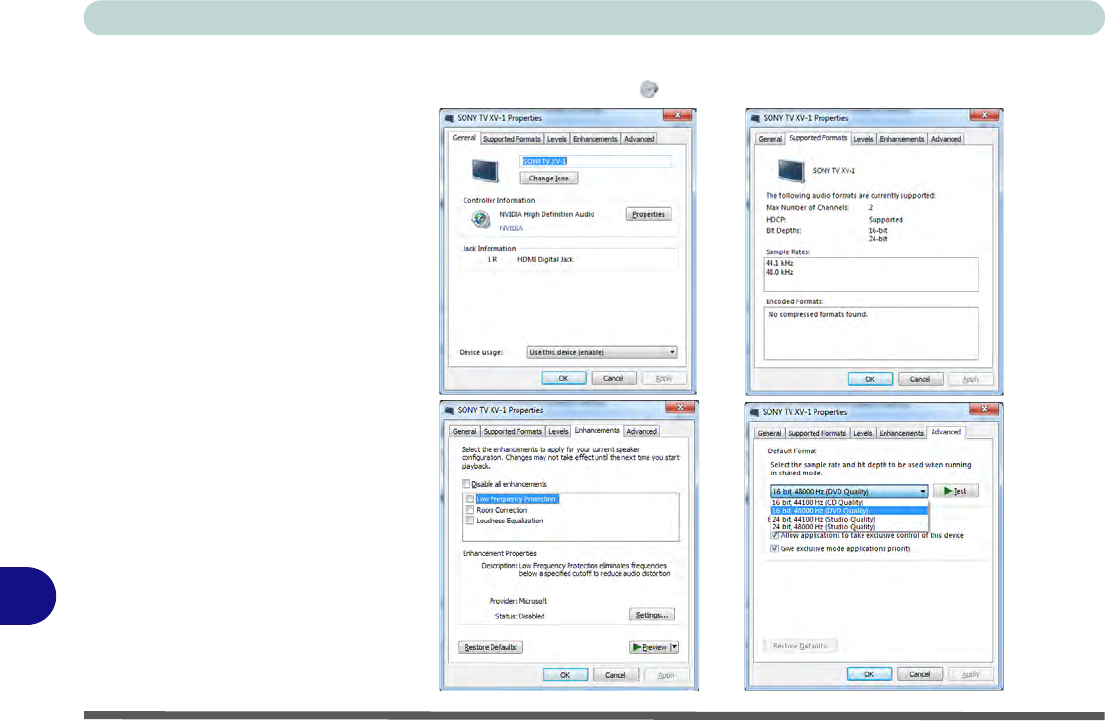Click the NVIDIA High Definition Audio controller icon

pos(480,219)
